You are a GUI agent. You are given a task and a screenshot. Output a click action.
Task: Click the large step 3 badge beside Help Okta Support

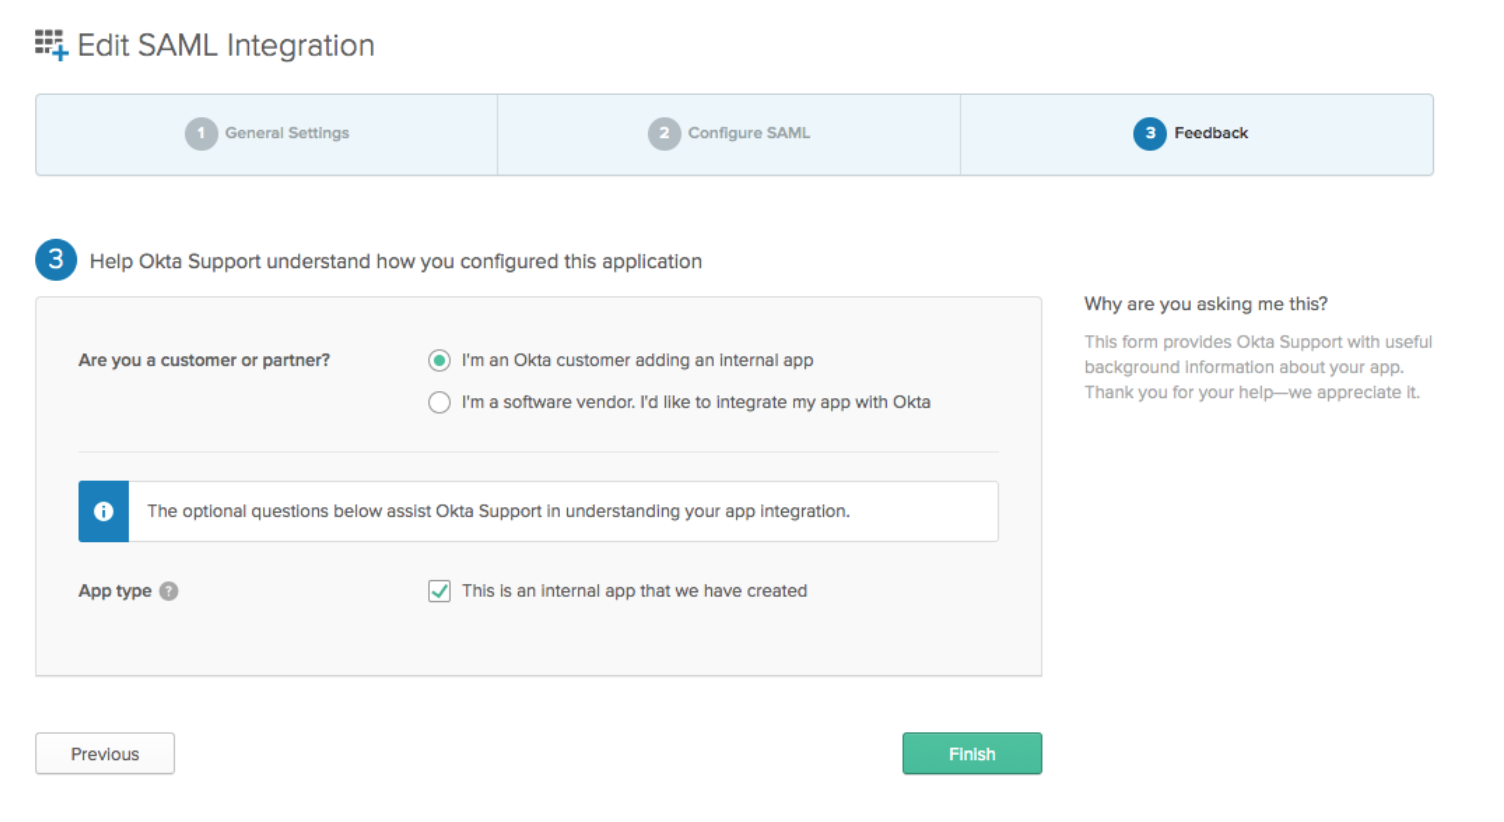[x=56, y=260]
